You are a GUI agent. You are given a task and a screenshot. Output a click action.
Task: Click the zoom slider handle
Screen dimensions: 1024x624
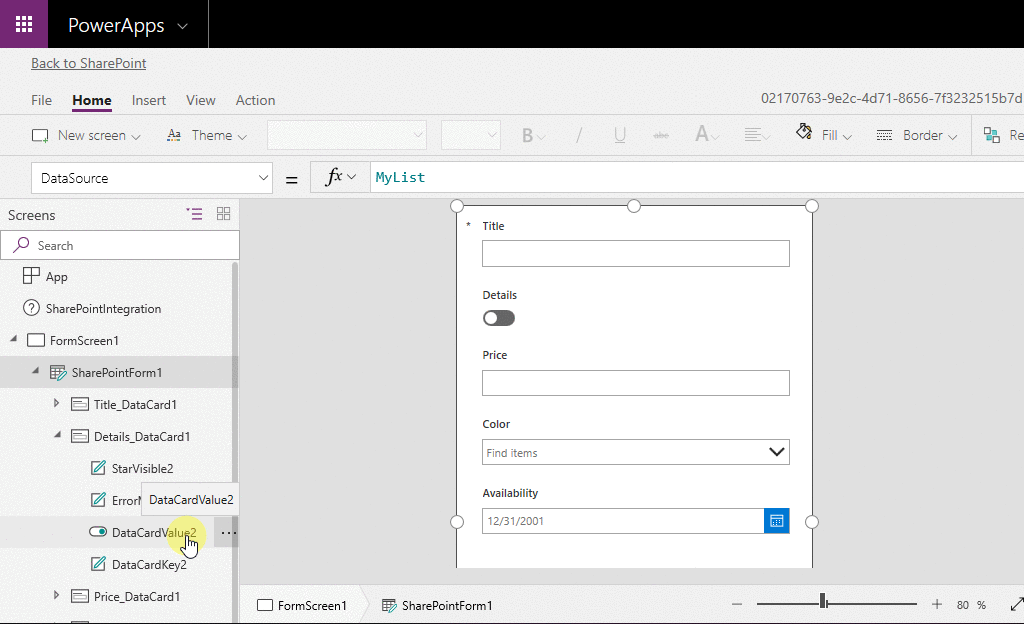click(x=824, y=602)
